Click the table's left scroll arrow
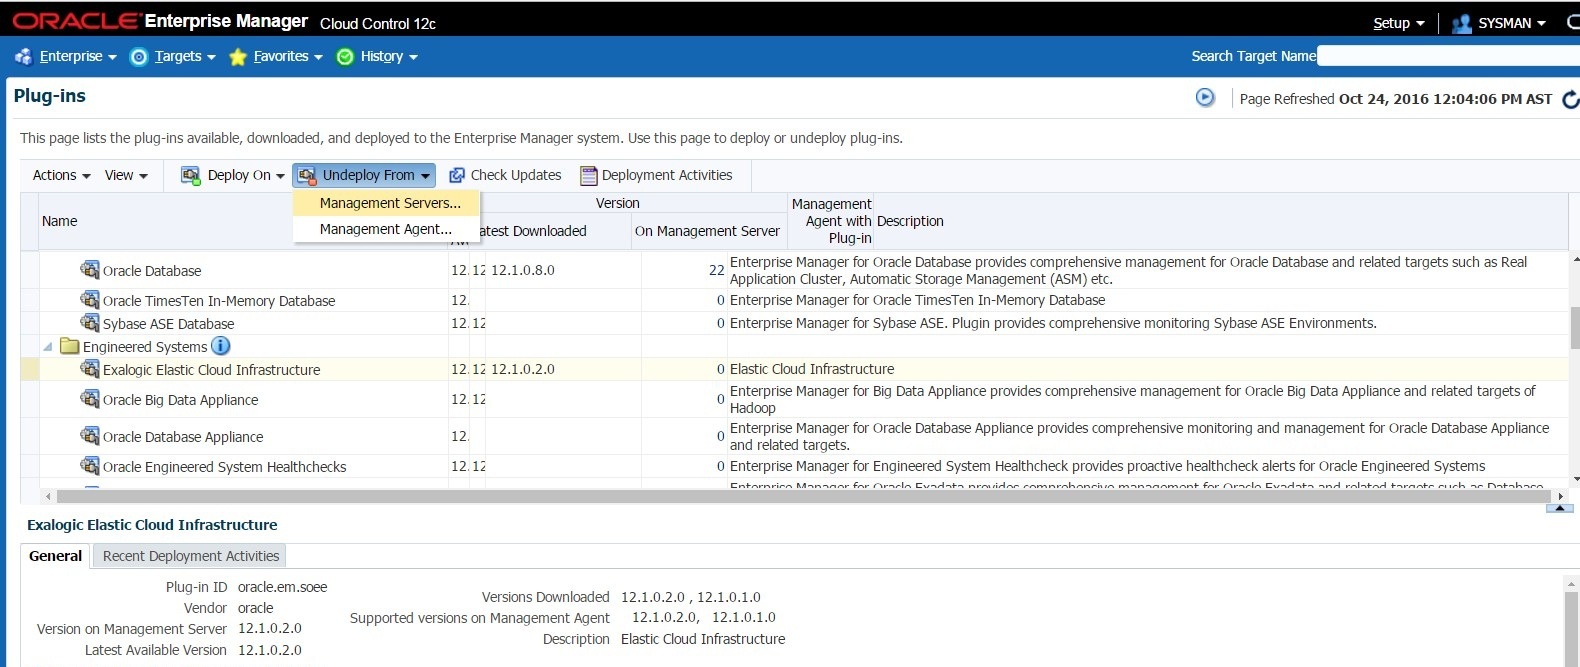The height and width of the screenshot is (667, 1580). pyautogui.click(x=47, y=496)
